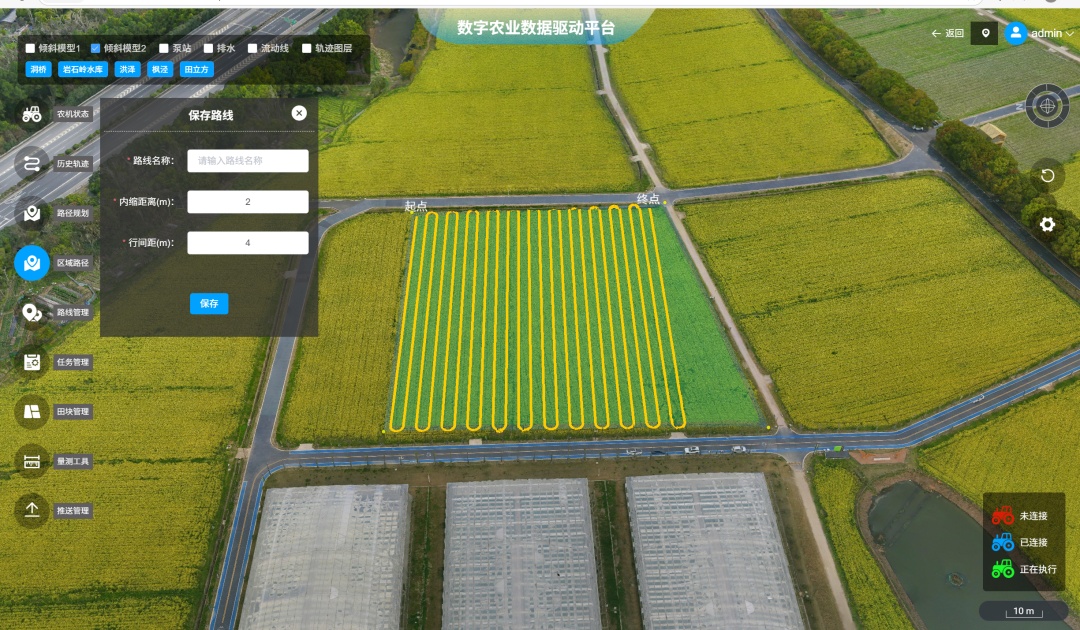Switch to the 路线管理 menu label
The image size is (1080, 630).
[x=73, y=313]
